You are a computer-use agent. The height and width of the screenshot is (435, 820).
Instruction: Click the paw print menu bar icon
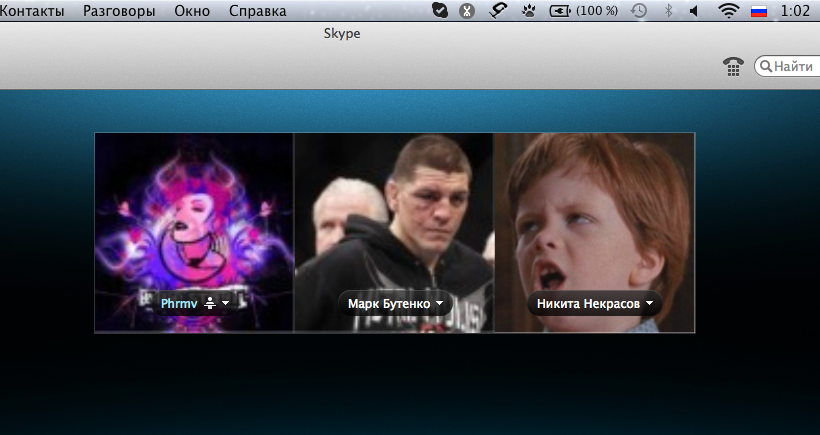click(529, 10)
